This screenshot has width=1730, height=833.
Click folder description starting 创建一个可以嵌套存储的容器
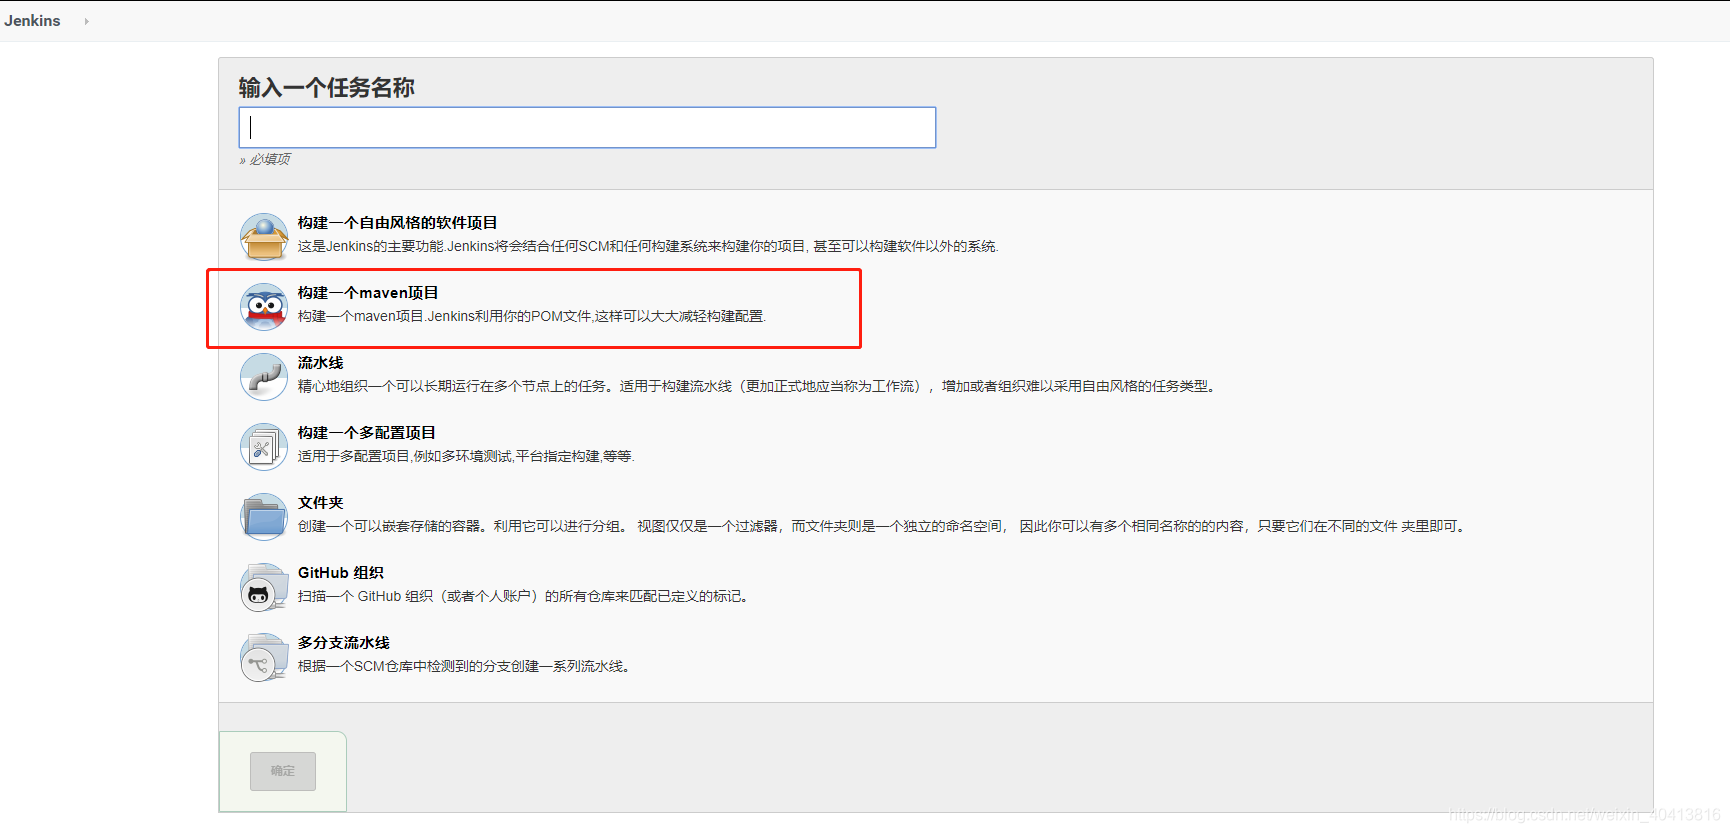click(x=883, y=526)
